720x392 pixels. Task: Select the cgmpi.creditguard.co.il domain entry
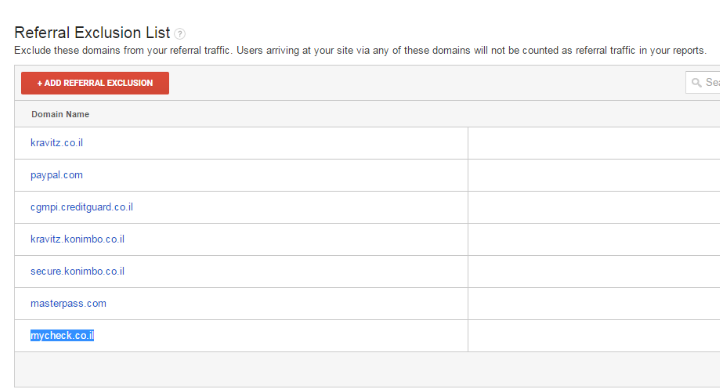[x=82, y=207]
